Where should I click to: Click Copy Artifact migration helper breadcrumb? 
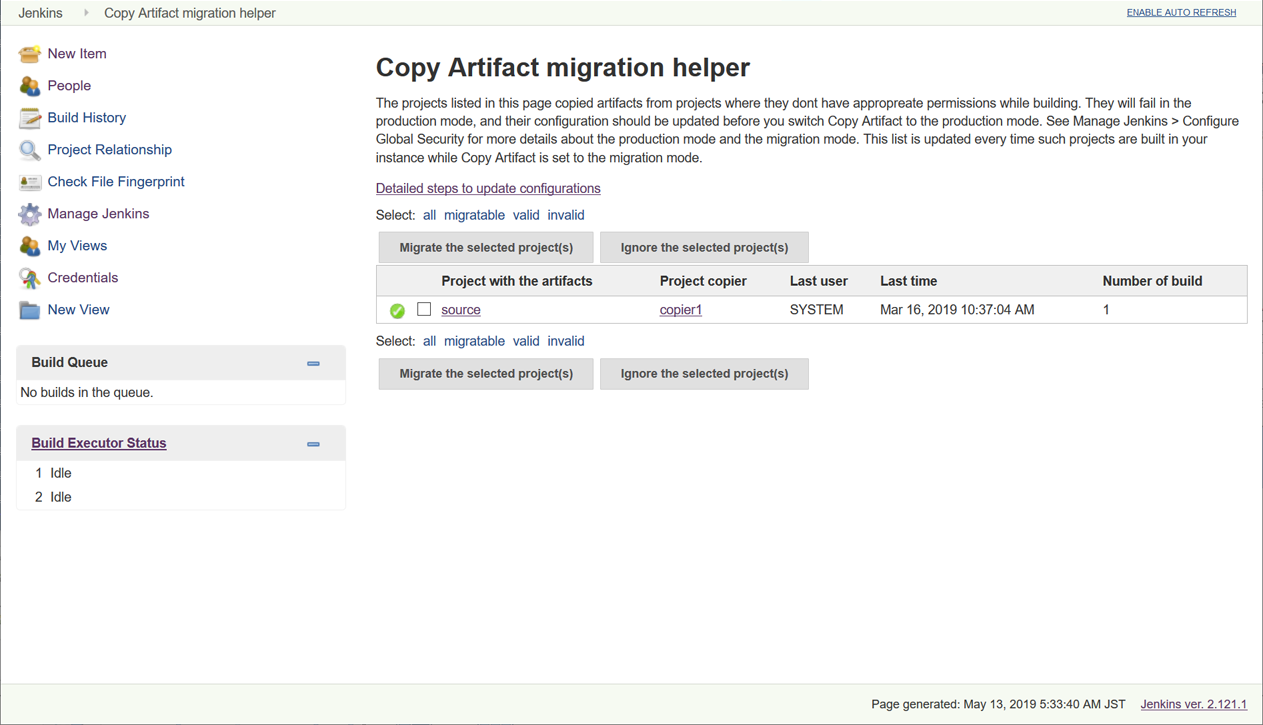point(190,13)
